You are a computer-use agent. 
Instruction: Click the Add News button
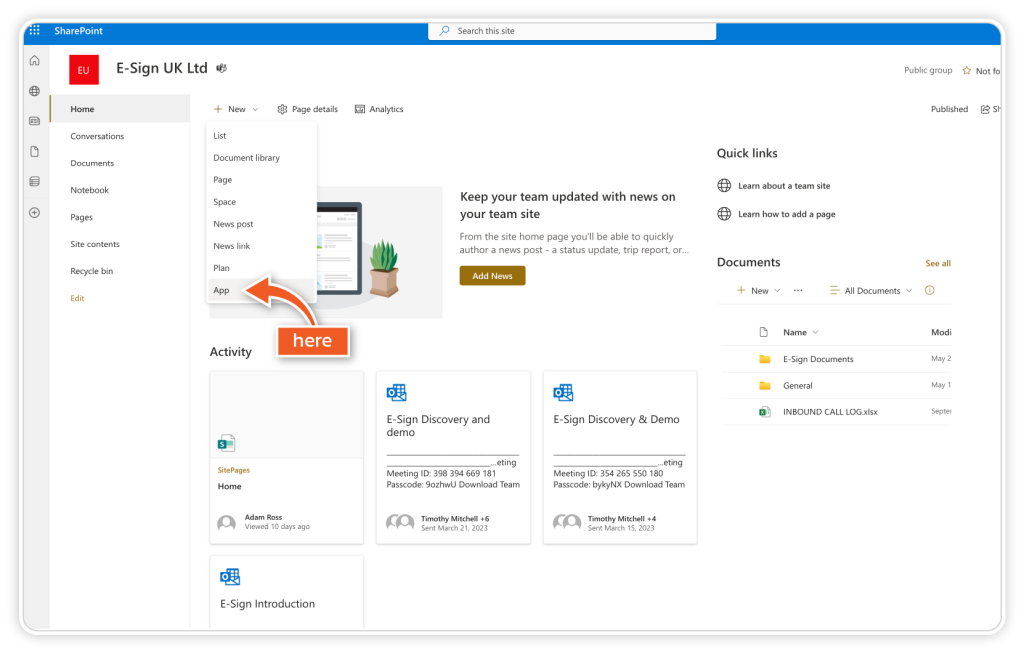point(492,276)
